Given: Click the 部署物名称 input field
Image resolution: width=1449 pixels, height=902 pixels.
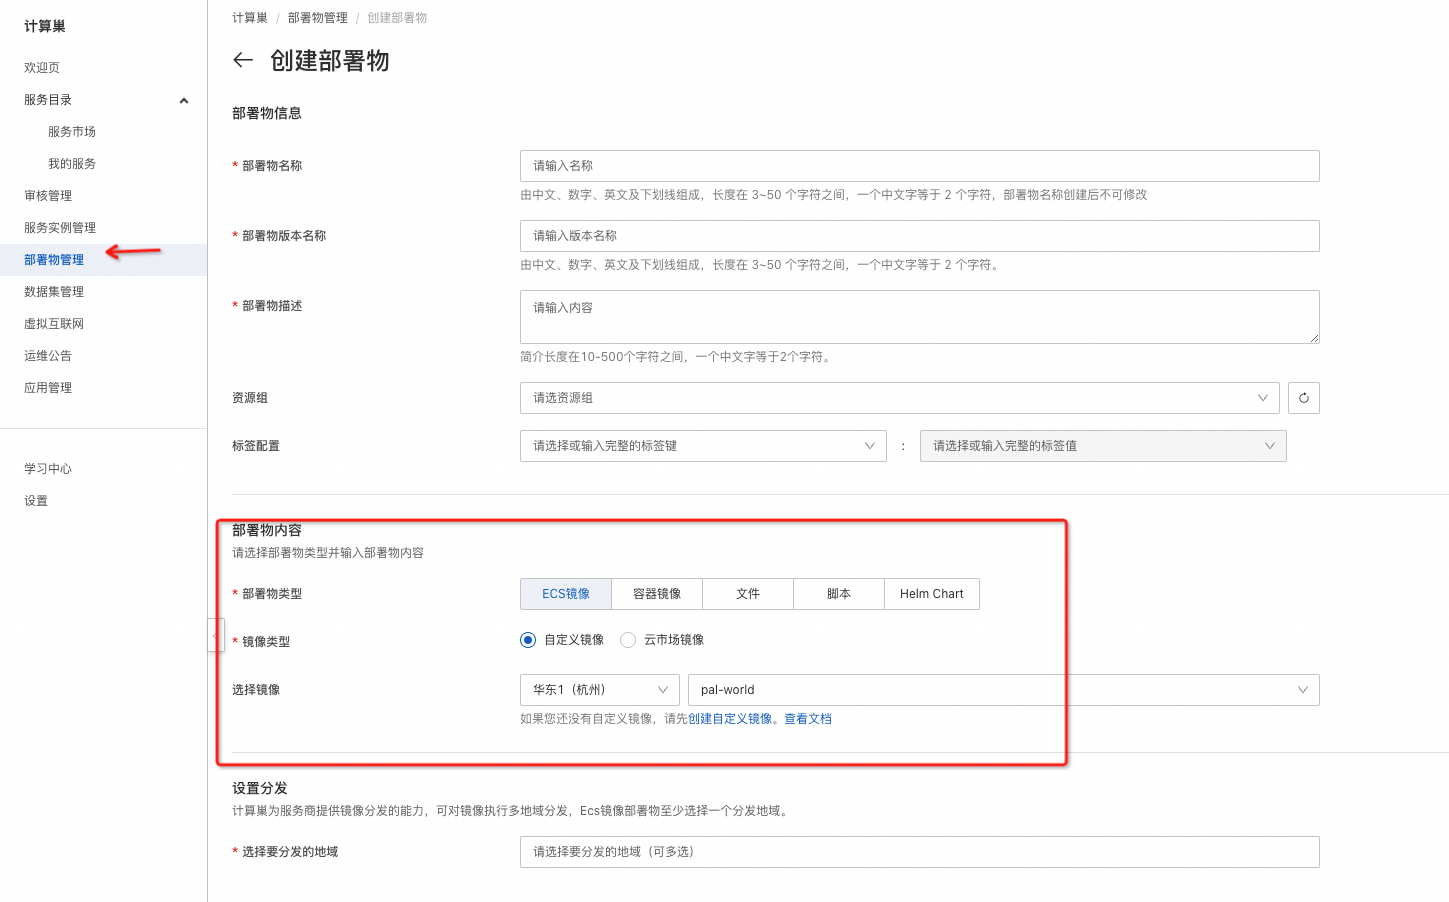Looking at the screenshot, I should point(919,166).
